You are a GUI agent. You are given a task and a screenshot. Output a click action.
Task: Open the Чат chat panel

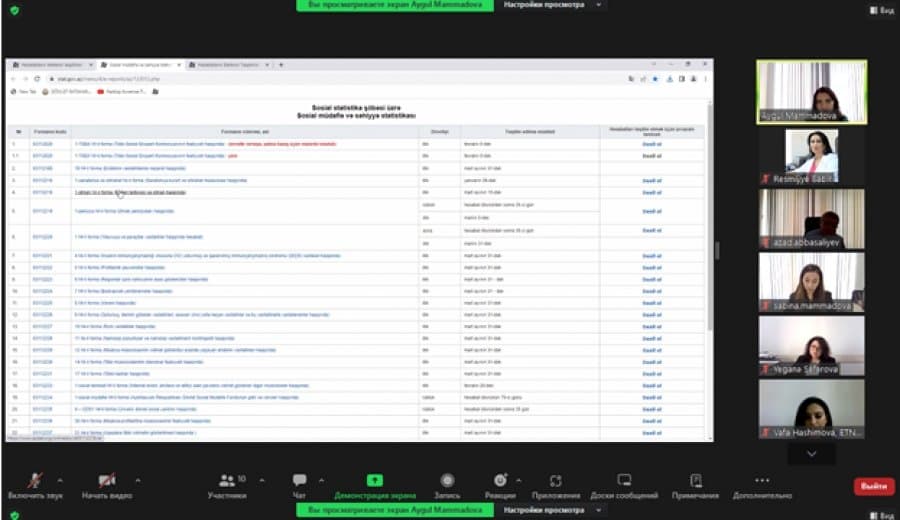[299, 485]
